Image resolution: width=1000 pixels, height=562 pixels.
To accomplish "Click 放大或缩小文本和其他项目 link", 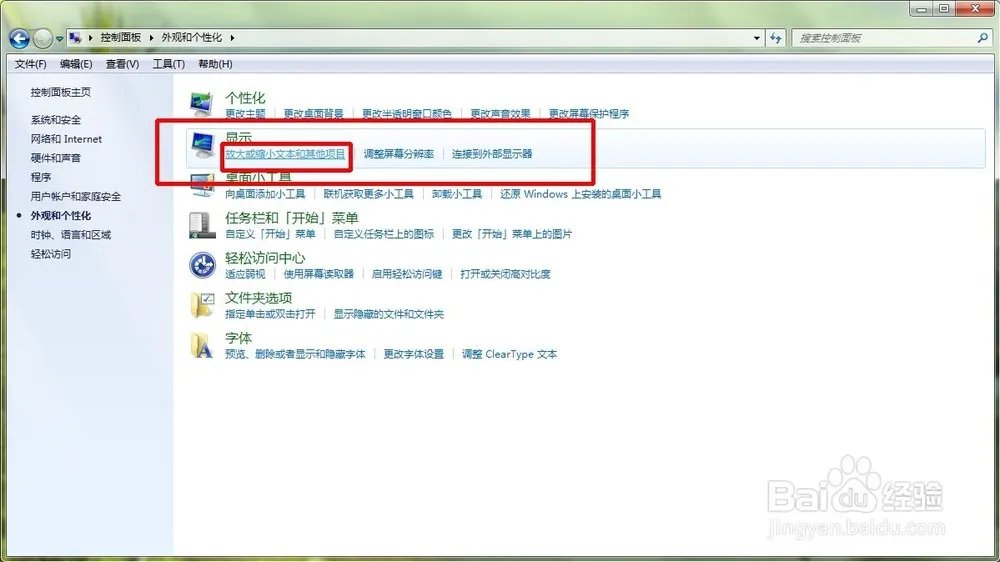I will [x=285, y=154].
